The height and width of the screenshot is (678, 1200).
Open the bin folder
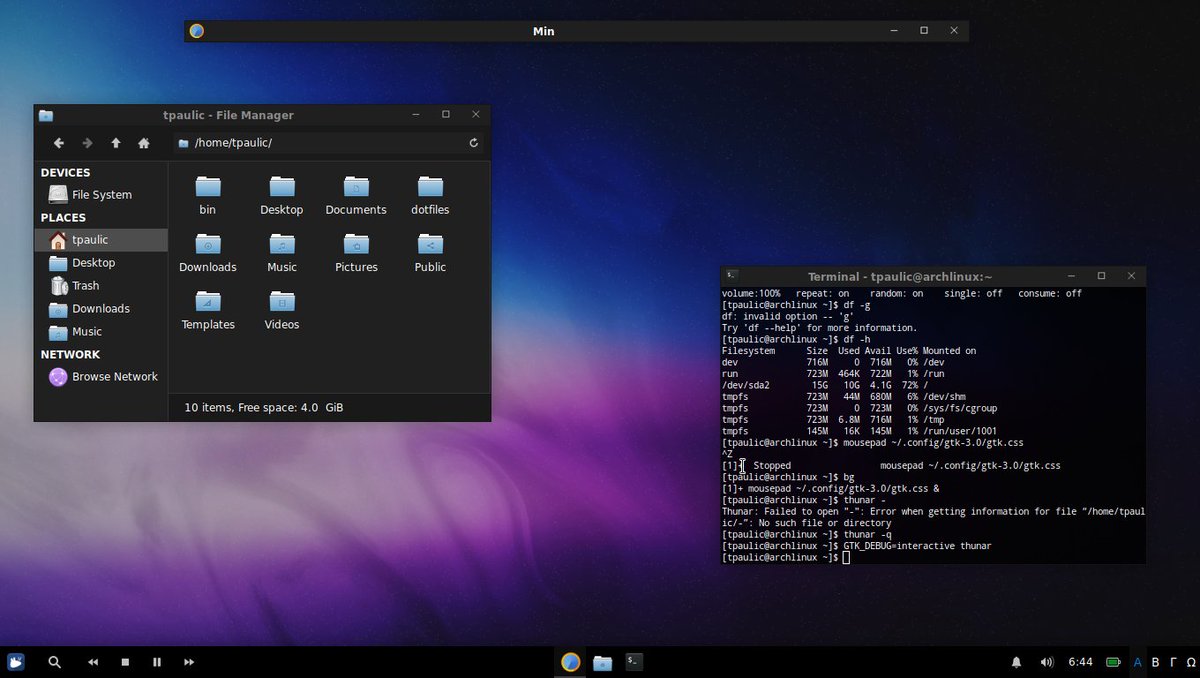(208, 195)
